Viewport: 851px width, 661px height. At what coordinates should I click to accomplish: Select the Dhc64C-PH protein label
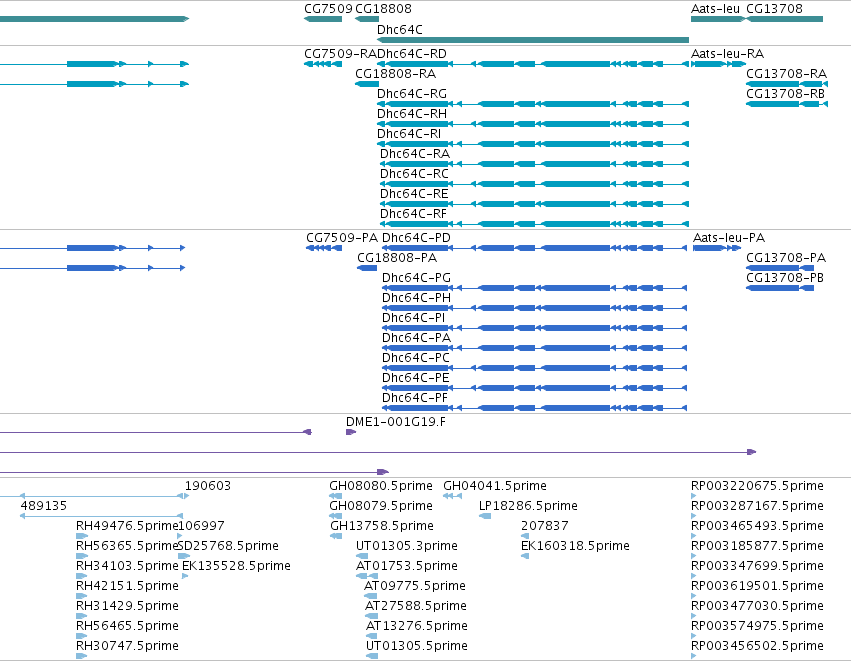pyautogui.click(x=416, y=298)
